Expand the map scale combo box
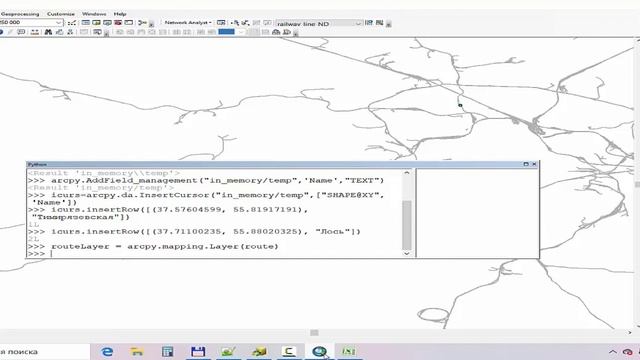The image size is (640, 360). (59, 22)
